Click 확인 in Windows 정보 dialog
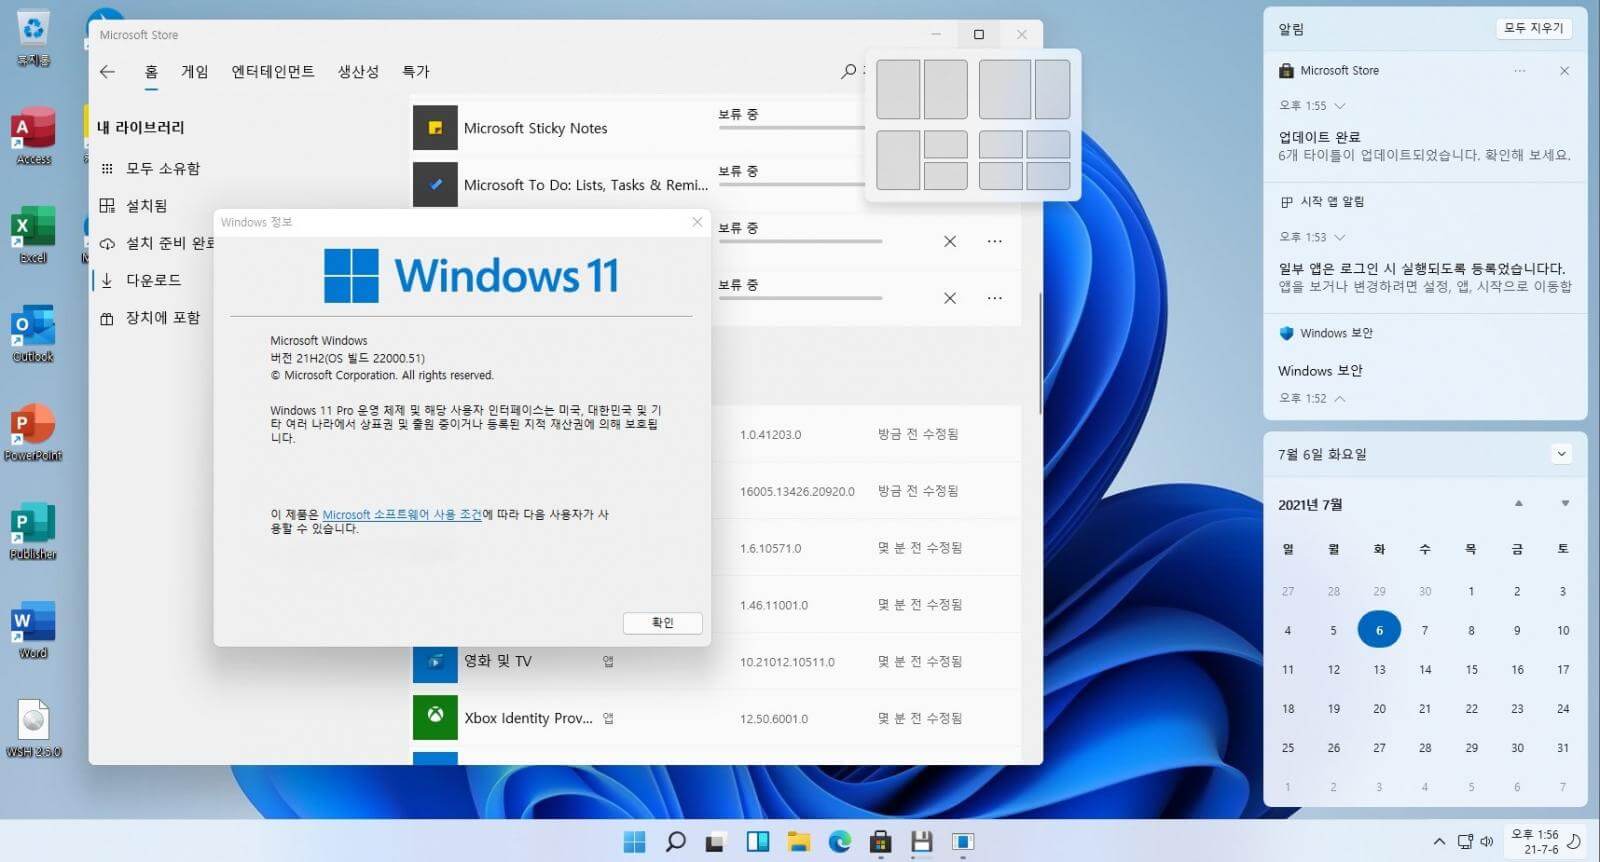The width and height of the screenshot is (1600, 862). pyautogui.click(x=662, y=622)
